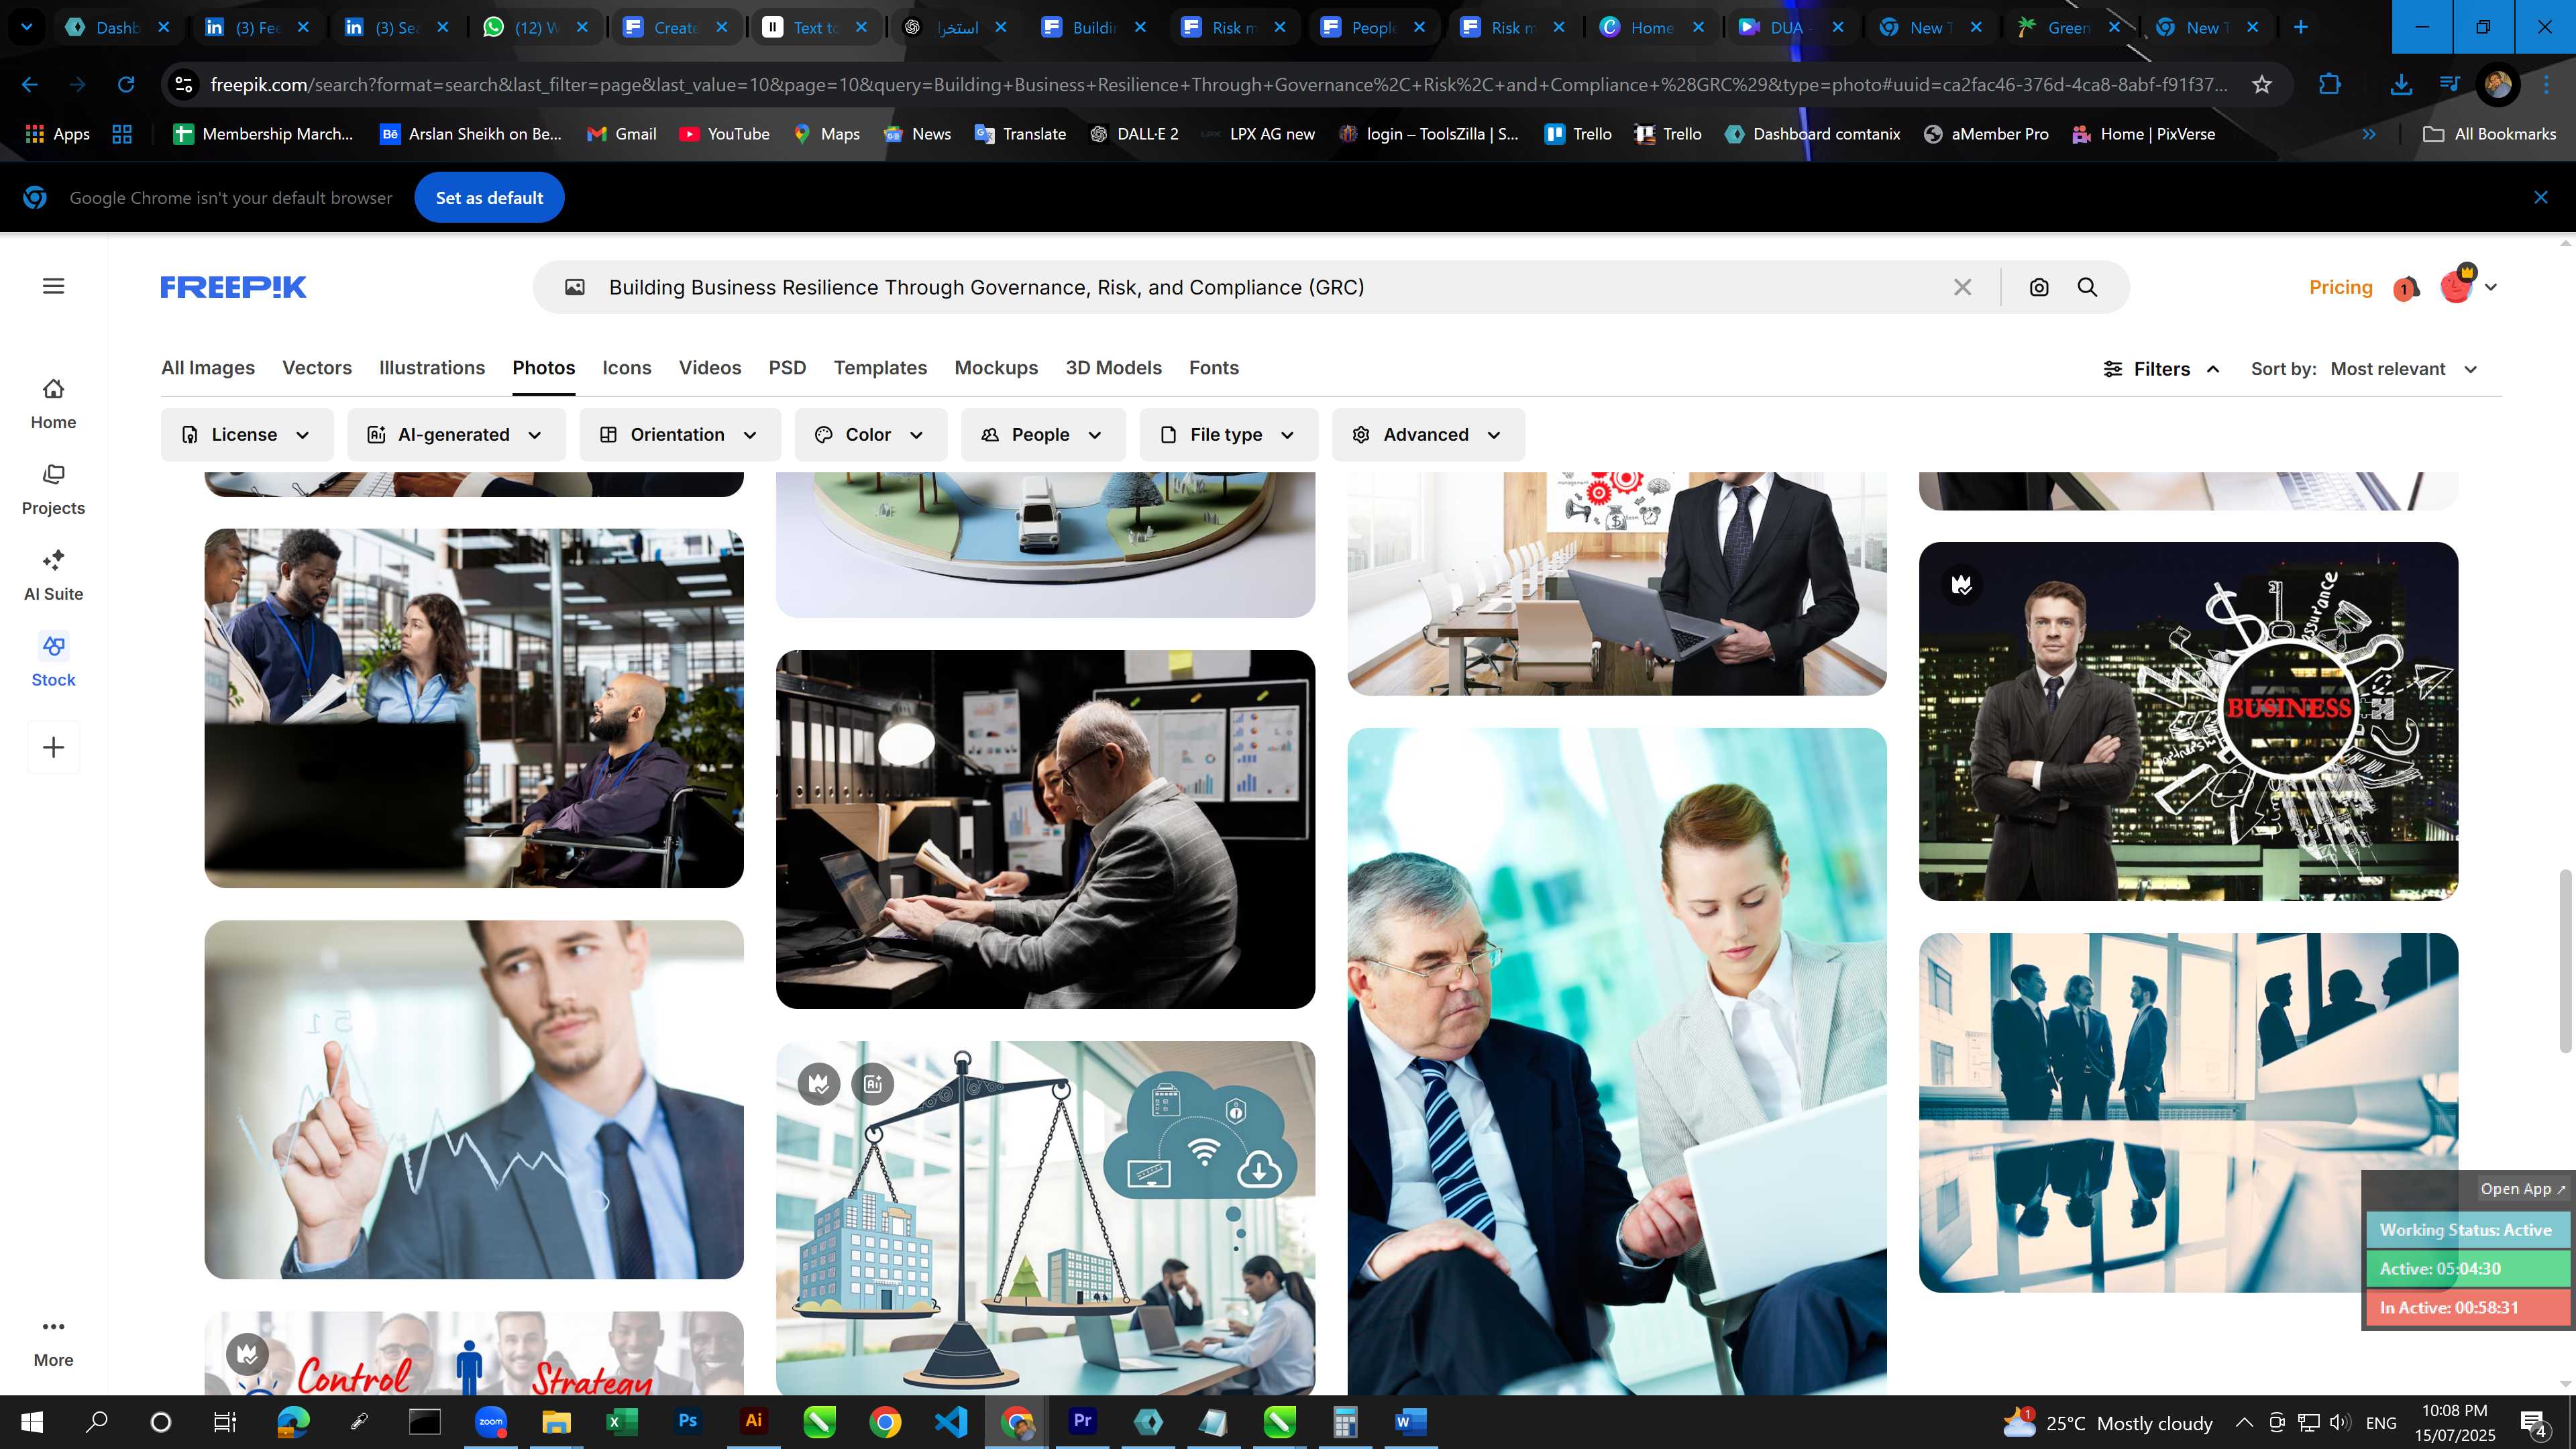Click the plus icon in sidebar
This screenshot has height=1449, width=2576.
pyautogui.click(x=53, y=747)
